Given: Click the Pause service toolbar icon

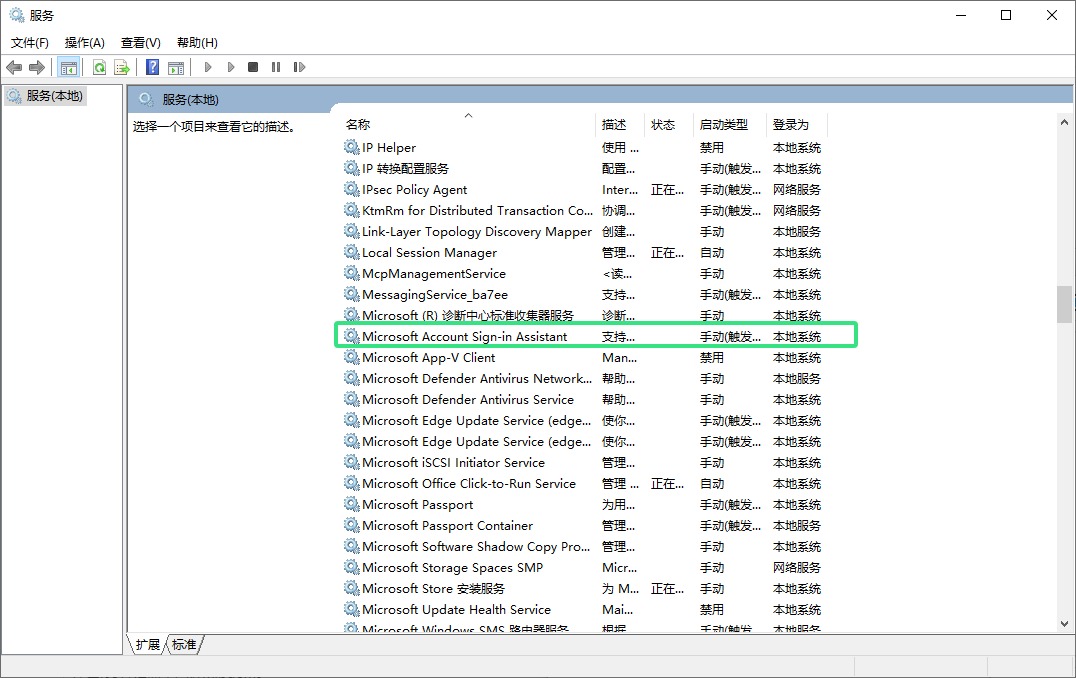Looking at the screenshot, I should click(x=276, y=67).
